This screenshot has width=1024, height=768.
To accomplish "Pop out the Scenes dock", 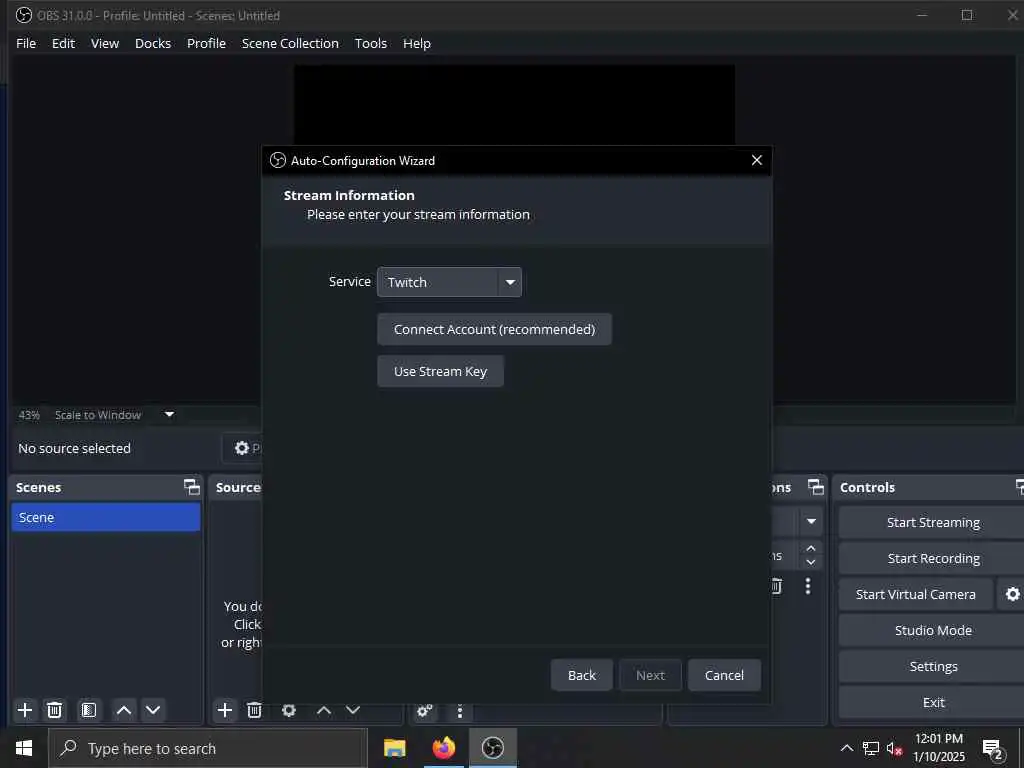I will tap(191, 487).
